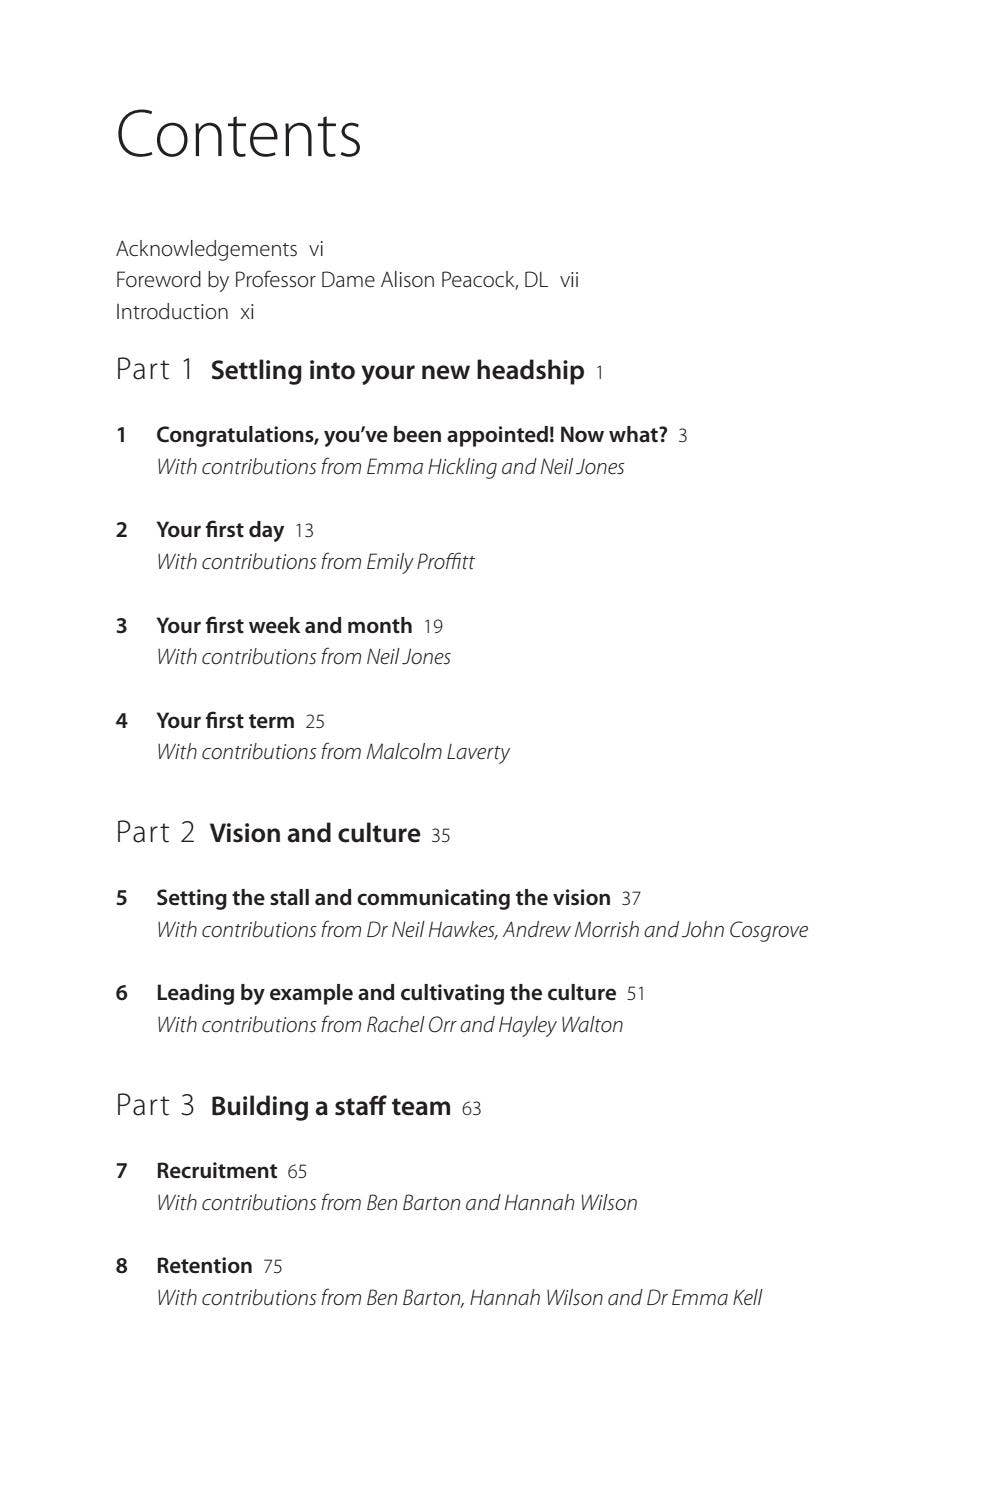This screenshot has width=997, height=1500.
Task: Select Leading by example and cultivating the culture
Action: (x=386, y=993)
